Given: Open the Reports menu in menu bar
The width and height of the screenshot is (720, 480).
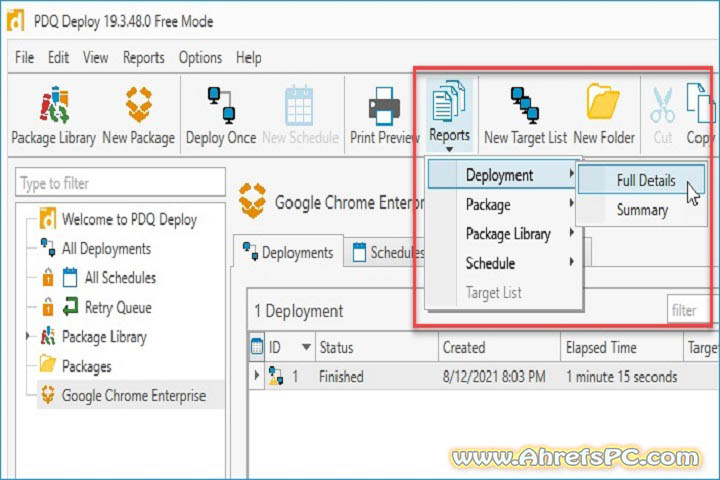Looking at the screenshot, I should (x=143, y=57).
